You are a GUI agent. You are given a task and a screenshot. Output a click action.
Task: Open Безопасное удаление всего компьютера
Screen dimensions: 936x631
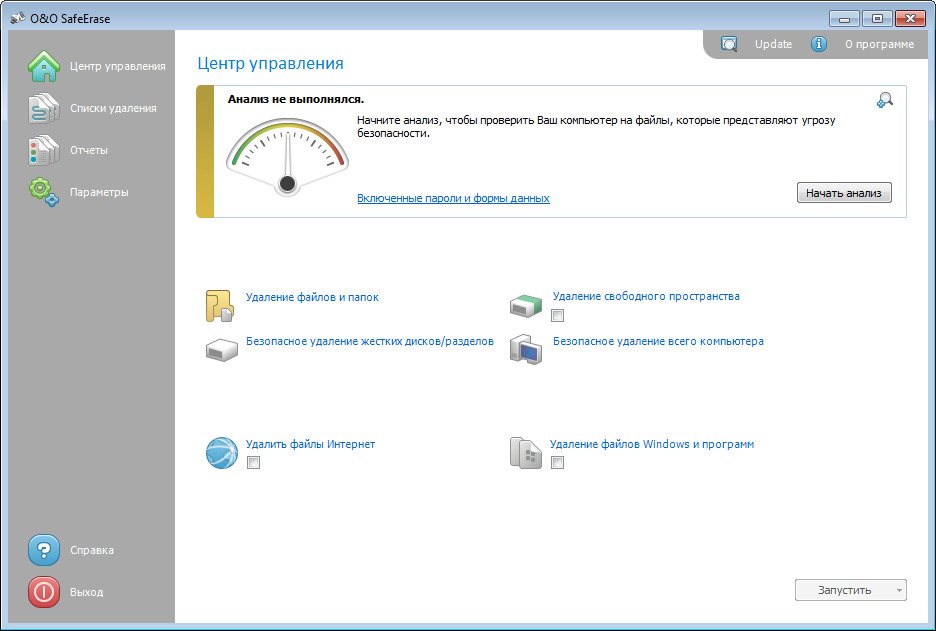[658, 341]
